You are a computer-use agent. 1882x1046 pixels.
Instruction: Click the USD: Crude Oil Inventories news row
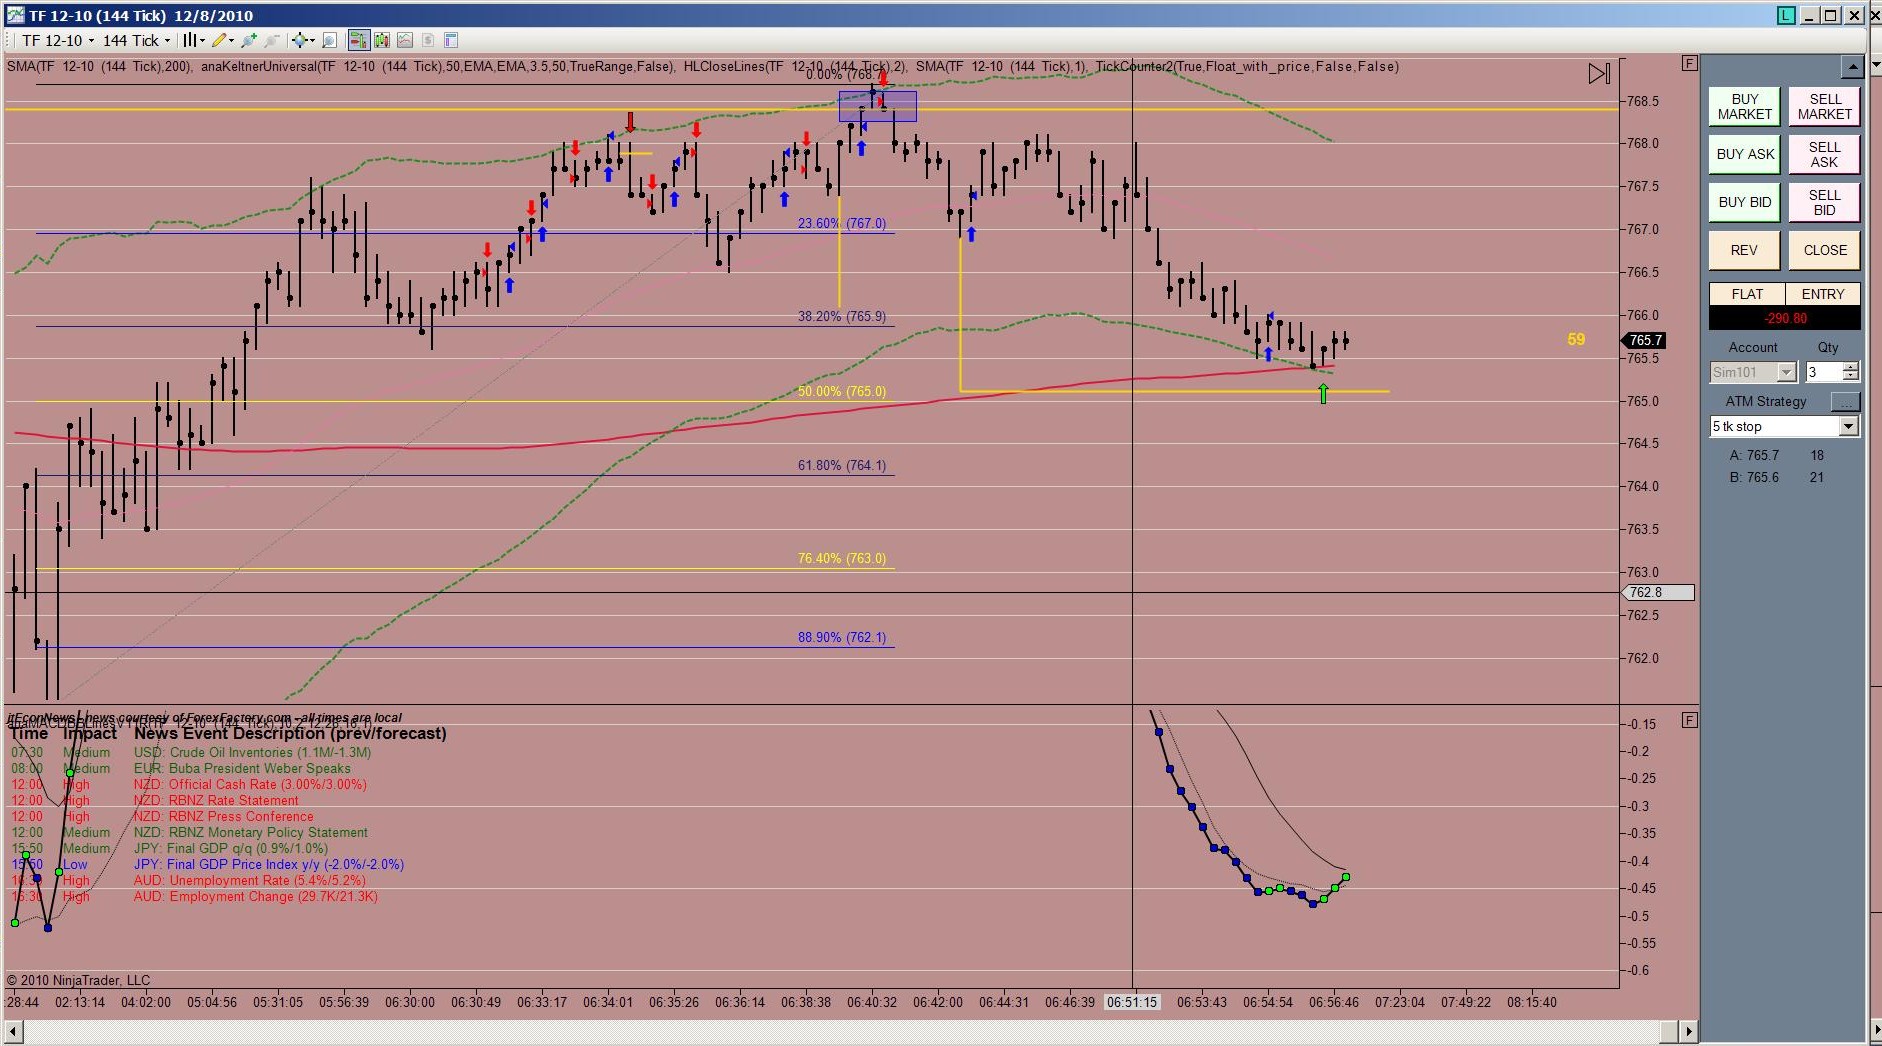point(191,752)
